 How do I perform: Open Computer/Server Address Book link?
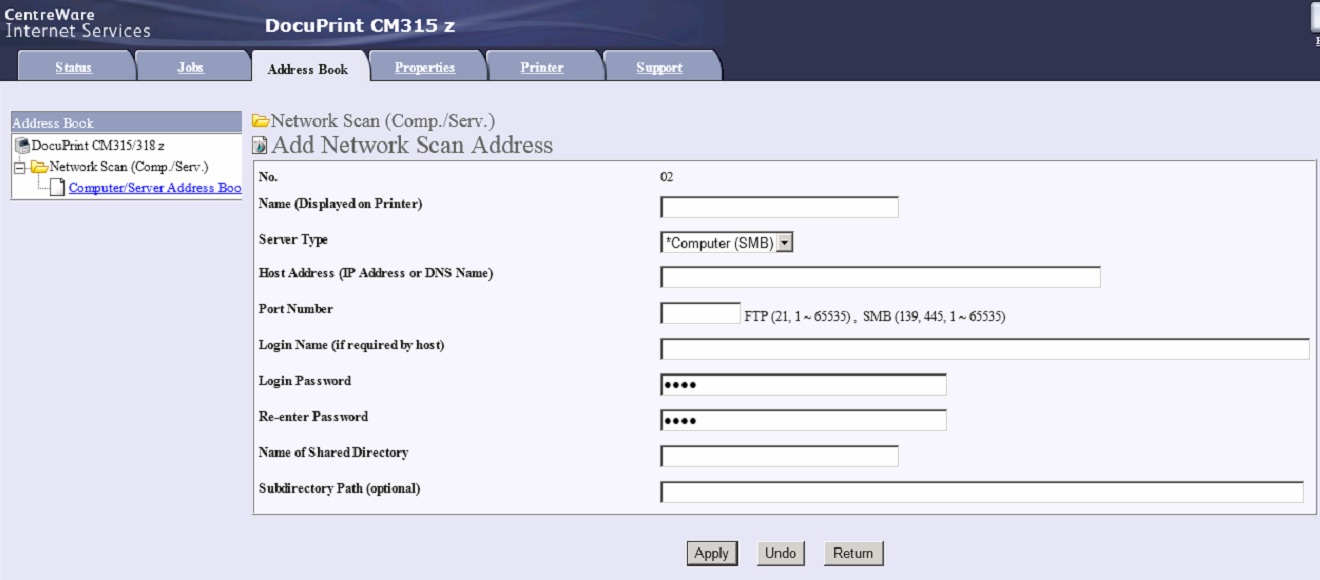click(155, 187)
